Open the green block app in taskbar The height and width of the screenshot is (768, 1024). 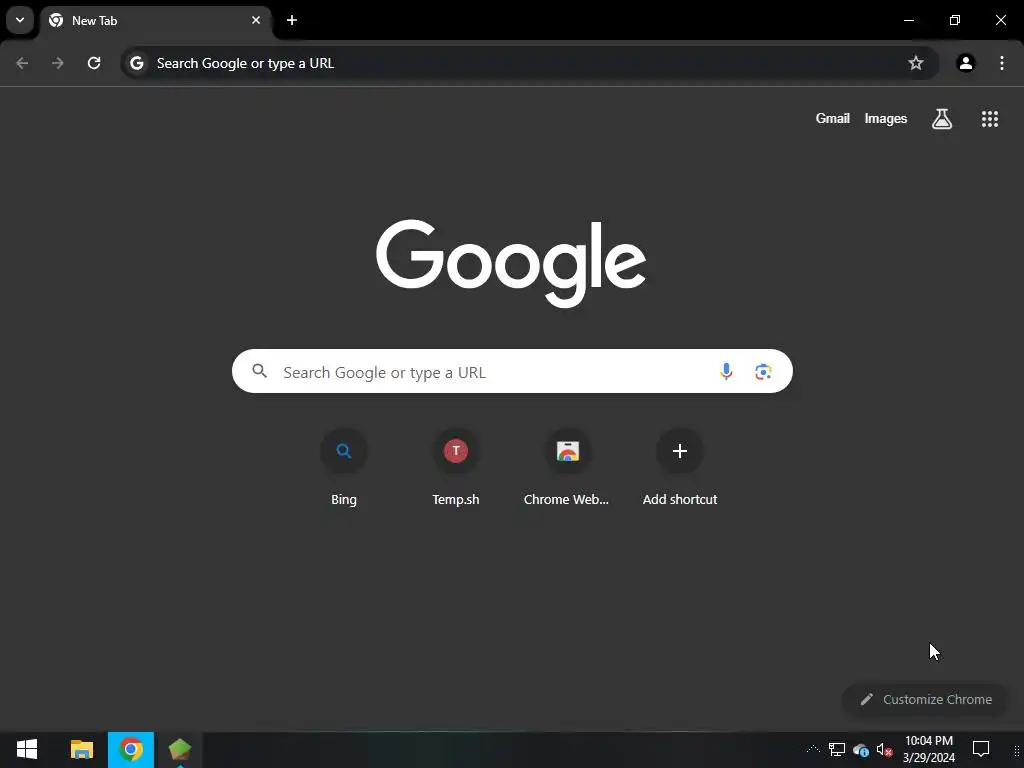(x=180, y=750)
